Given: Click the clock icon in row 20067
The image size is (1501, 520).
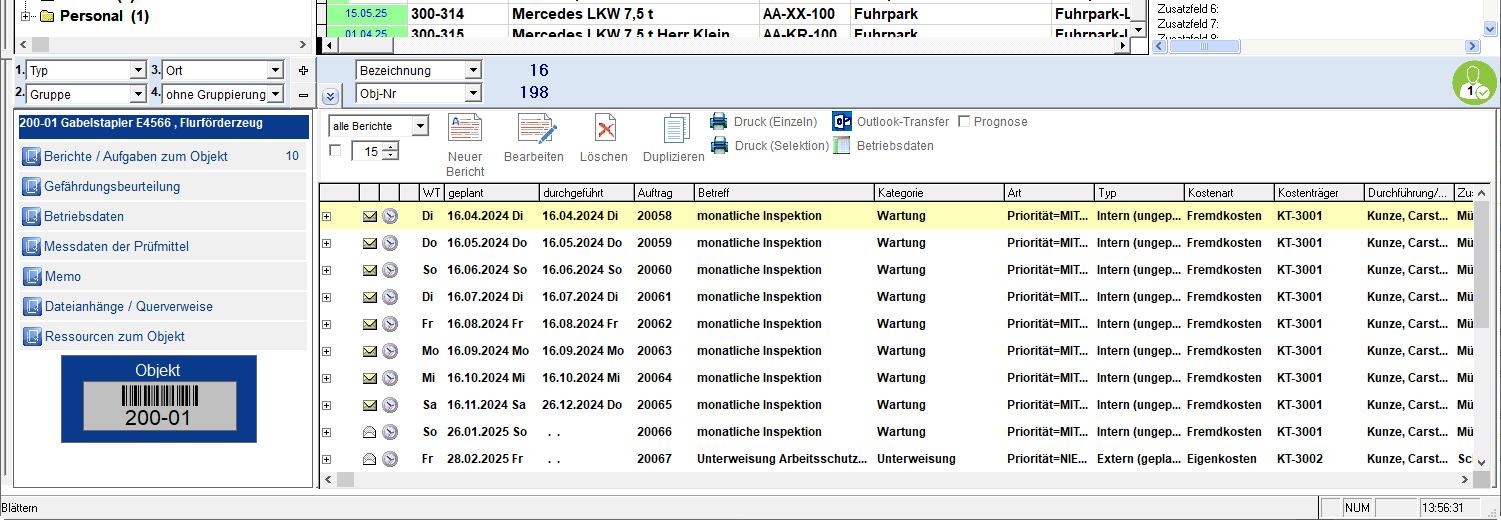Looking at the screenshot, I should (390, 459).
